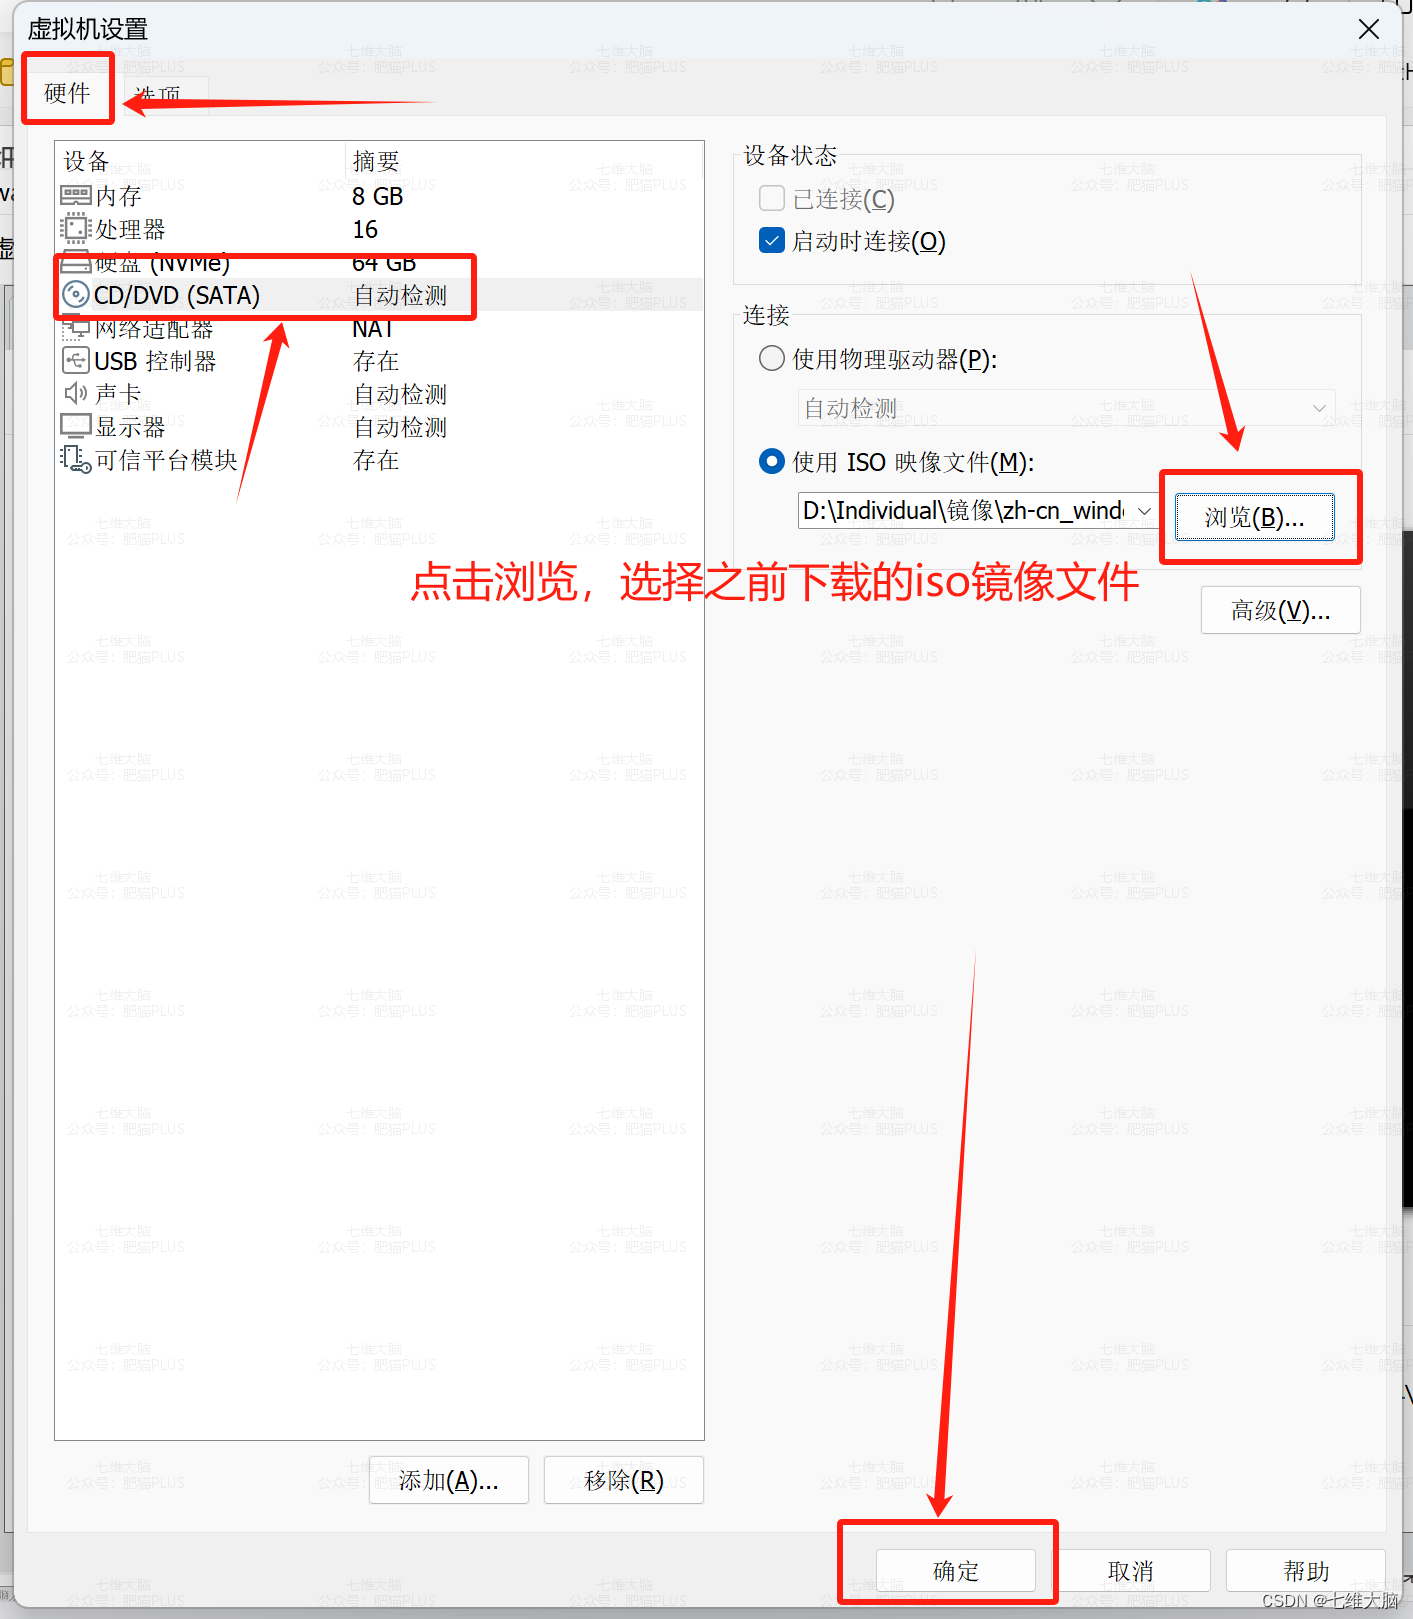Image resolution: width=1413 pixels, height=1619 pixels.
Task: Click the display (显示器) monitor icon
Action: 76,427
